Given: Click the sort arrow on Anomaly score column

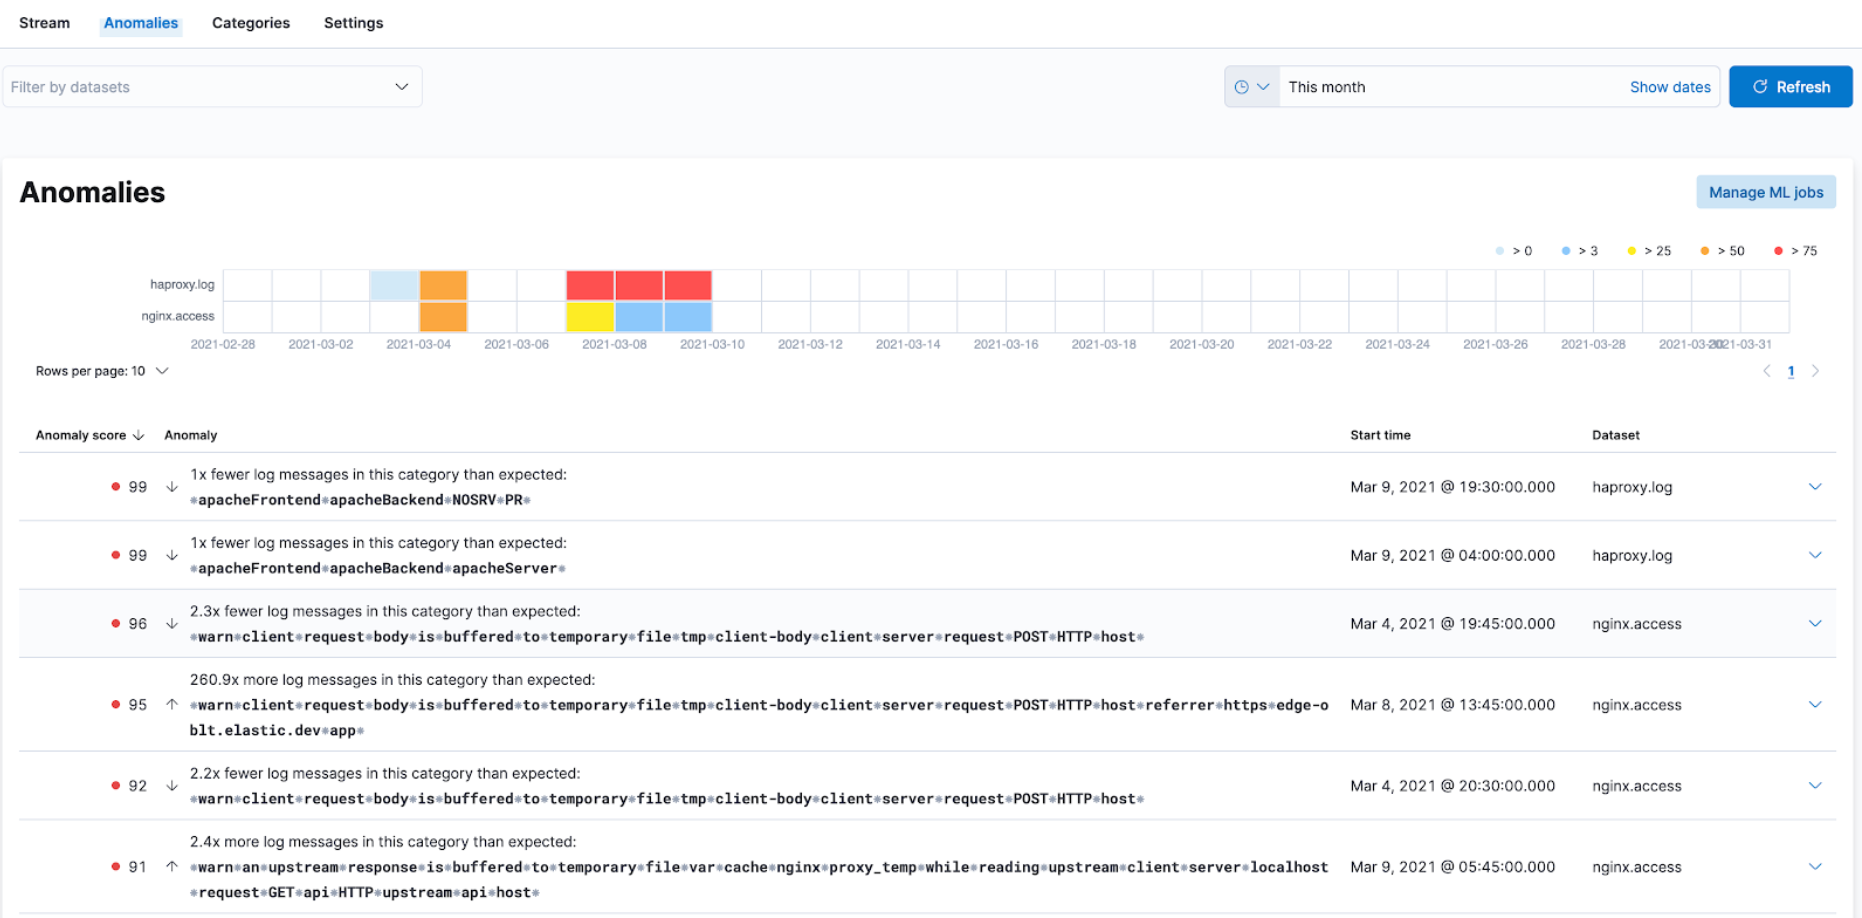Looking at the screenshot, I should coord(140,435).
